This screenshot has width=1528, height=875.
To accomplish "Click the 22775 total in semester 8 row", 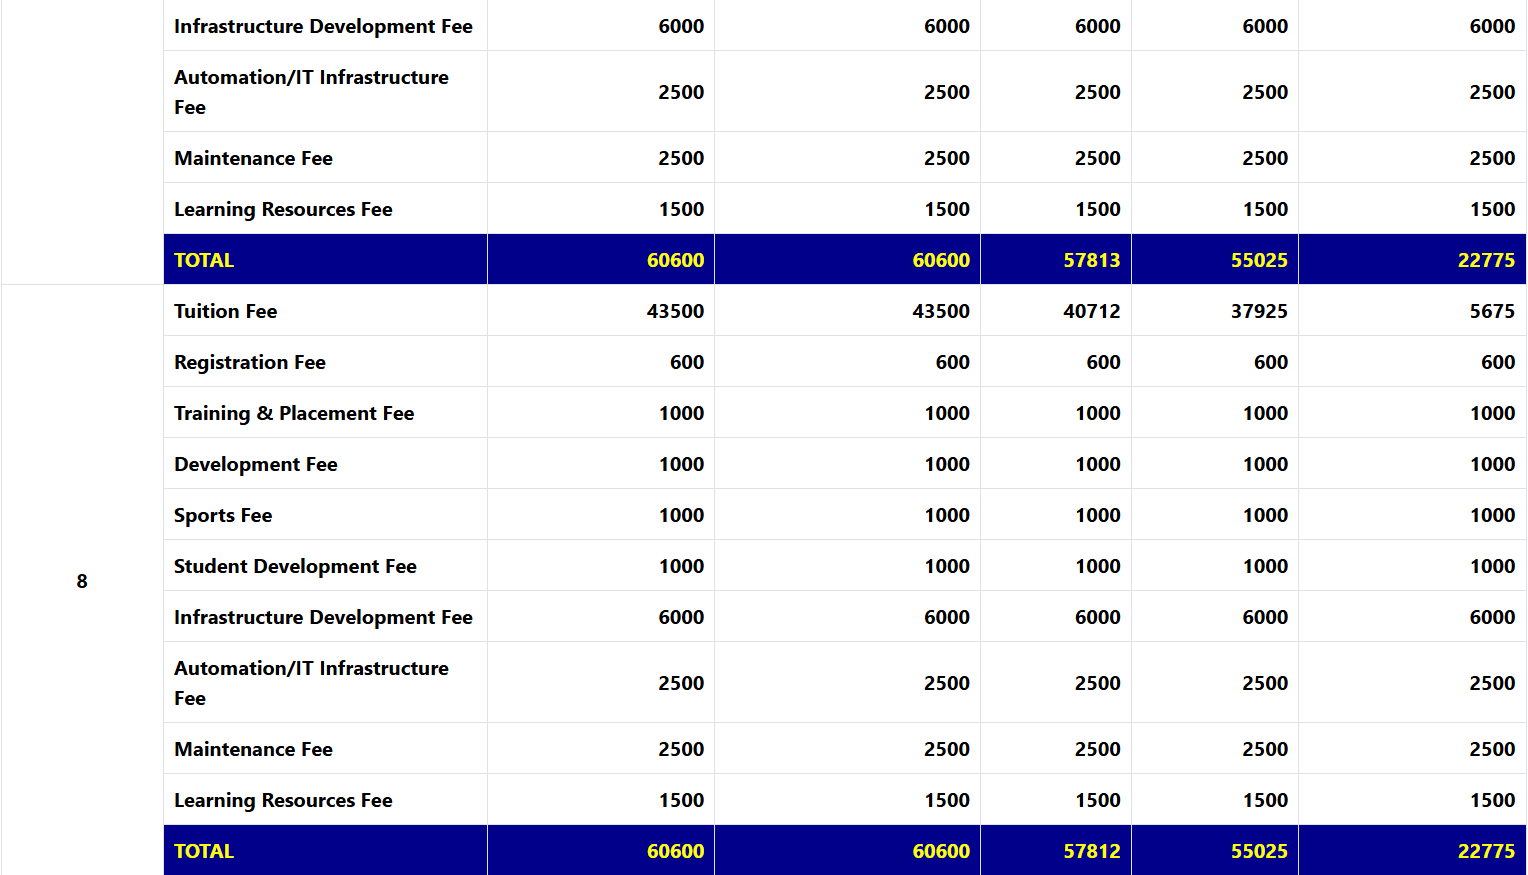I will (x=1486, y=851).
